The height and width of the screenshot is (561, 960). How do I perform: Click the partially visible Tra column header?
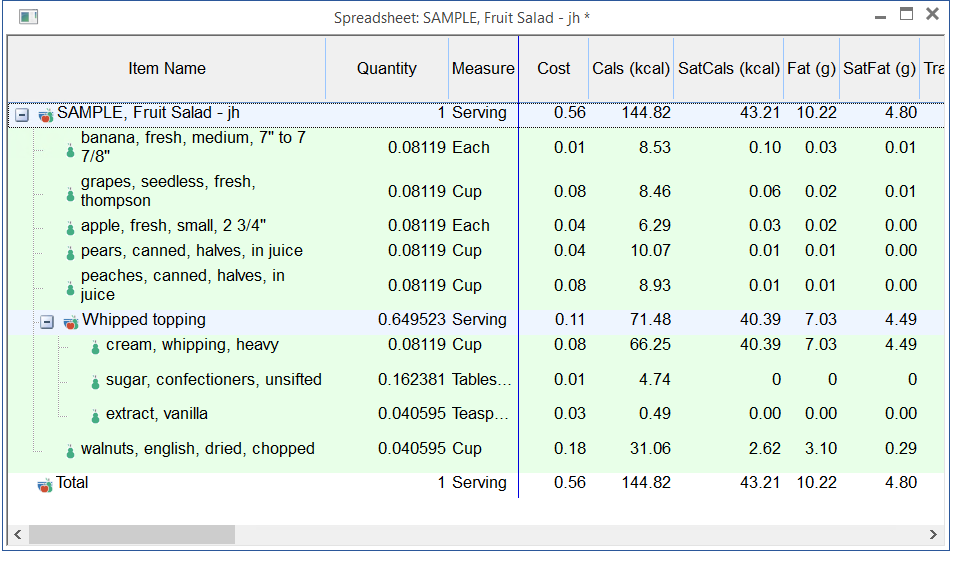point(932,69)
